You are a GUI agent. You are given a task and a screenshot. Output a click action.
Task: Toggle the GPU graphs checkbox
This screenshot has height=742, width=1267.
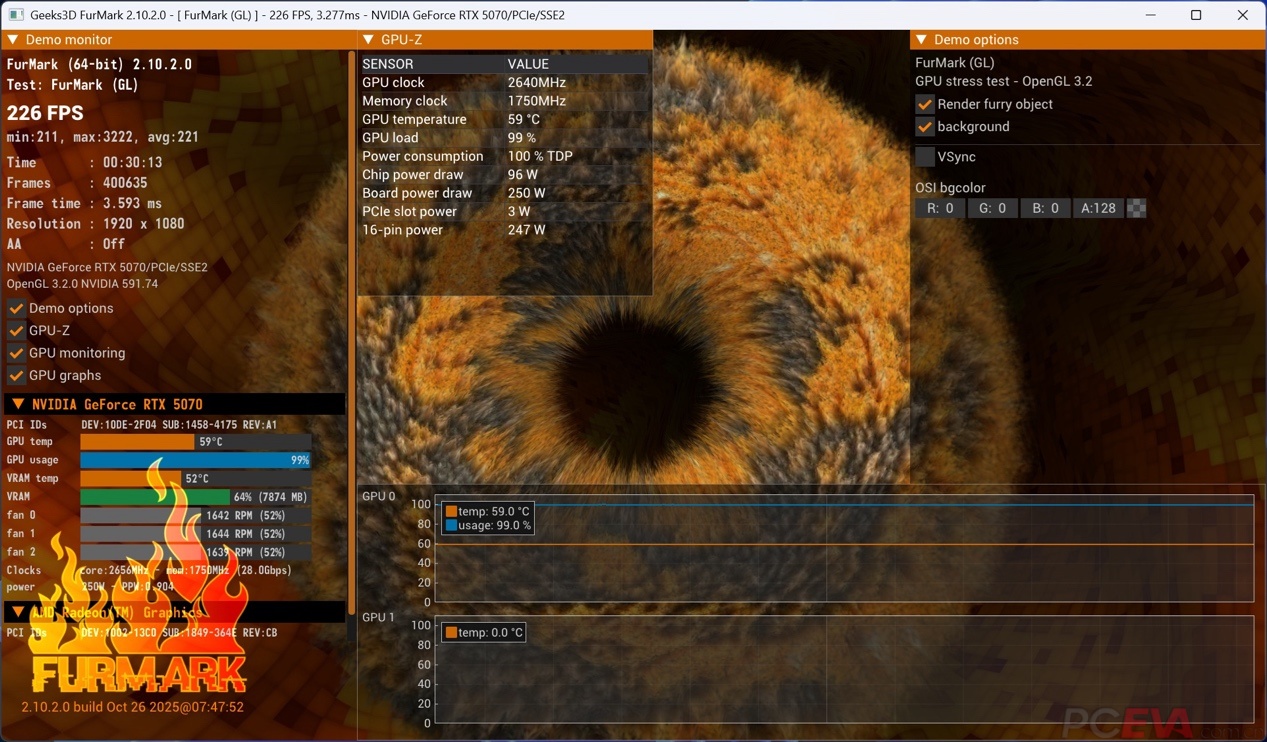16,375
